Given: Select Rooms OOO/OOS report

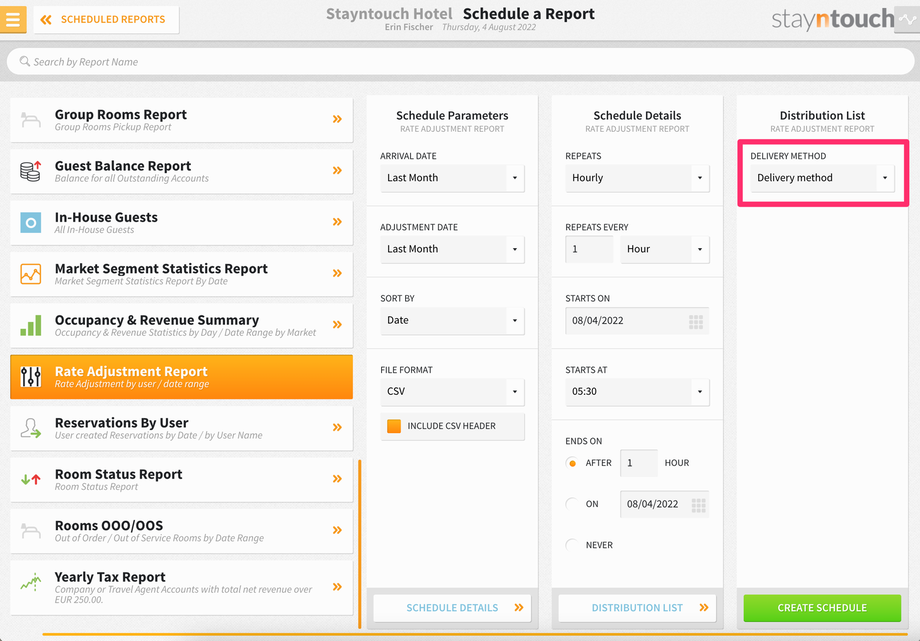Looking at the screenshot, I should pyautogui.click(x=181, y=531).
